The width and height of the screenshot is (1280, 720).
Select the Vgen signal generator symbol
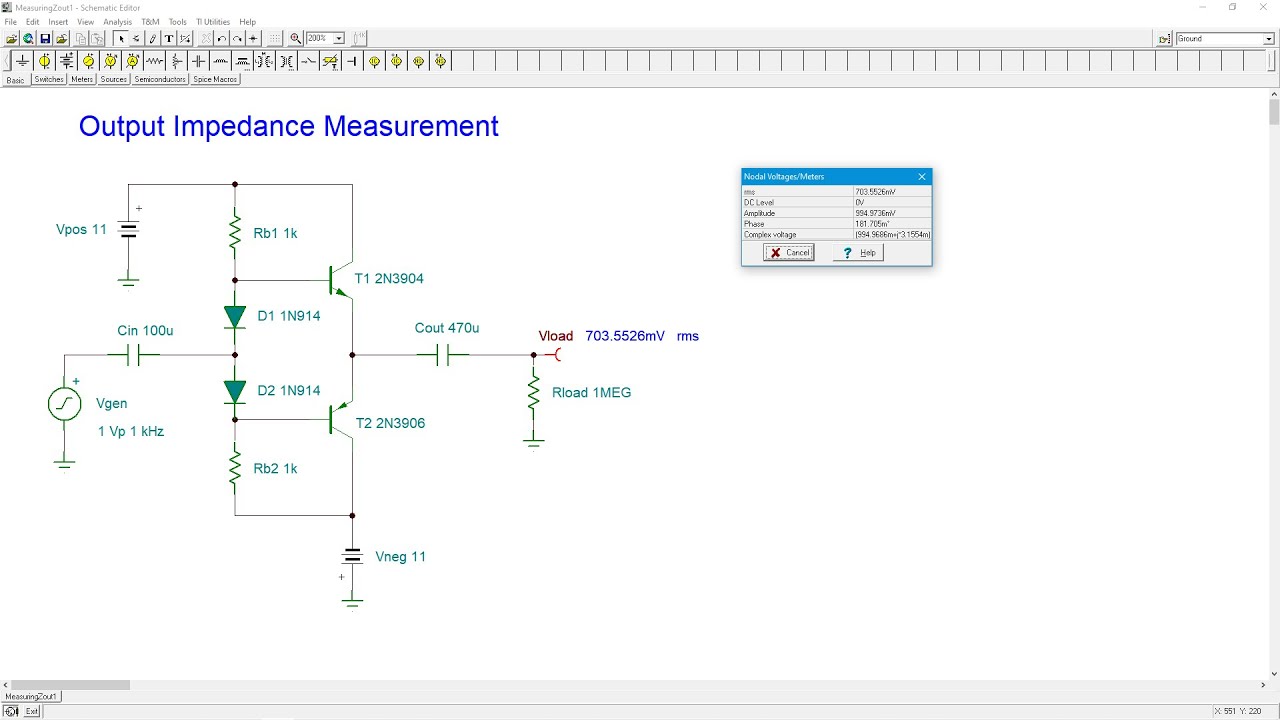pos(65,404)
